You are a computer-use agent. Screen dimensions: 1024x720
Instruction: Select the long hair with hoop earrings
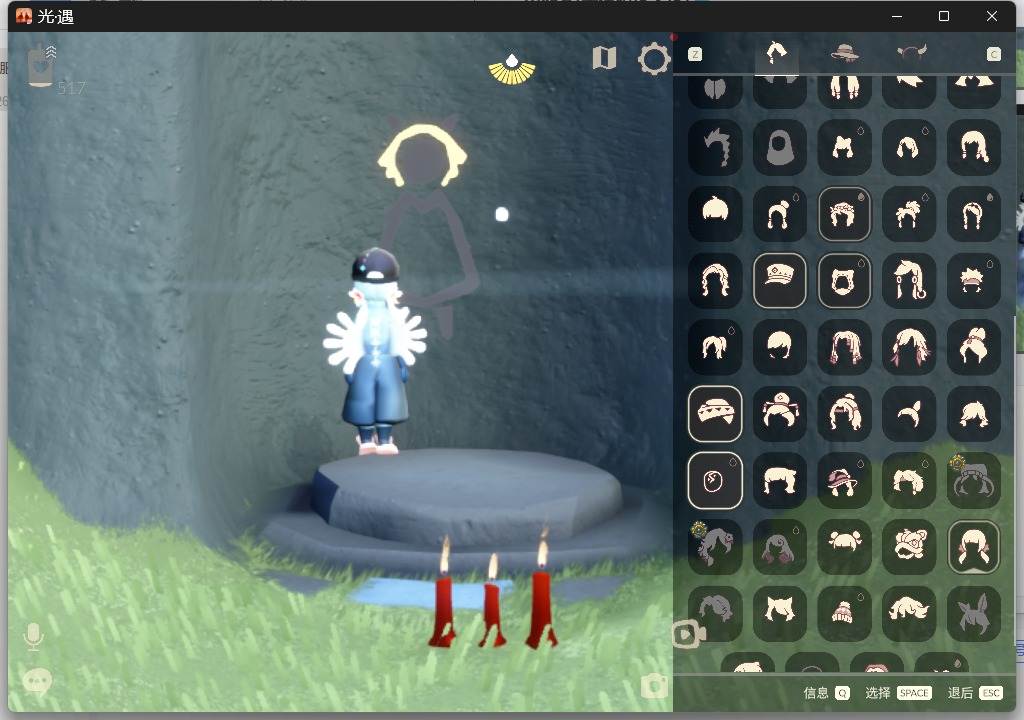(909, 280)
